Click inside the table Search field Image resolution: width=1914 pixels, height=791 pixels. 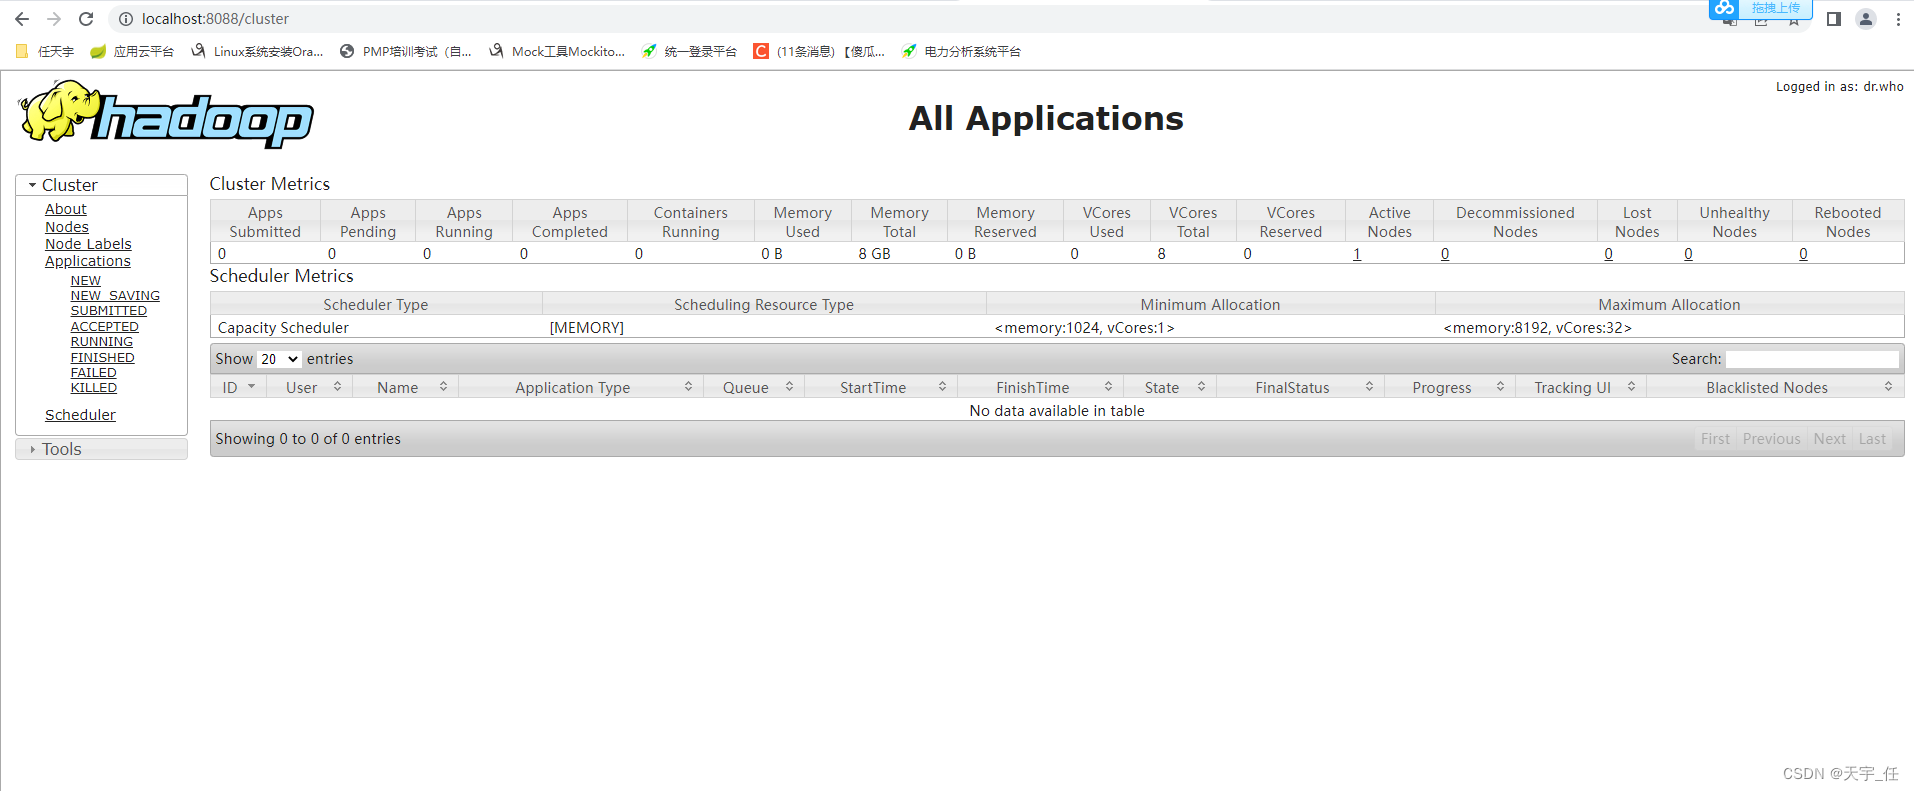coord(1811,359)
